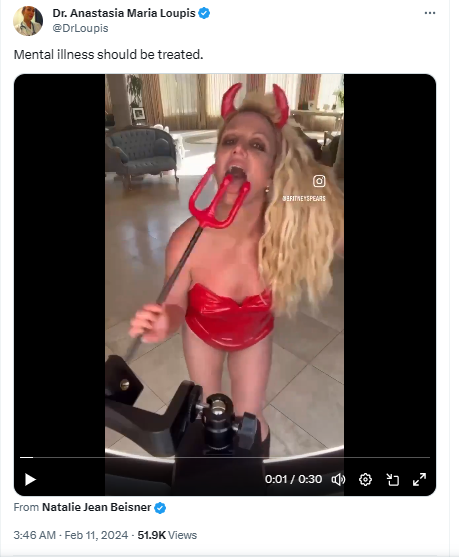The height and width of the screenshot is (557, 459).
Task: View the 51.9K Views count
Action: click(x=167, y=535)
